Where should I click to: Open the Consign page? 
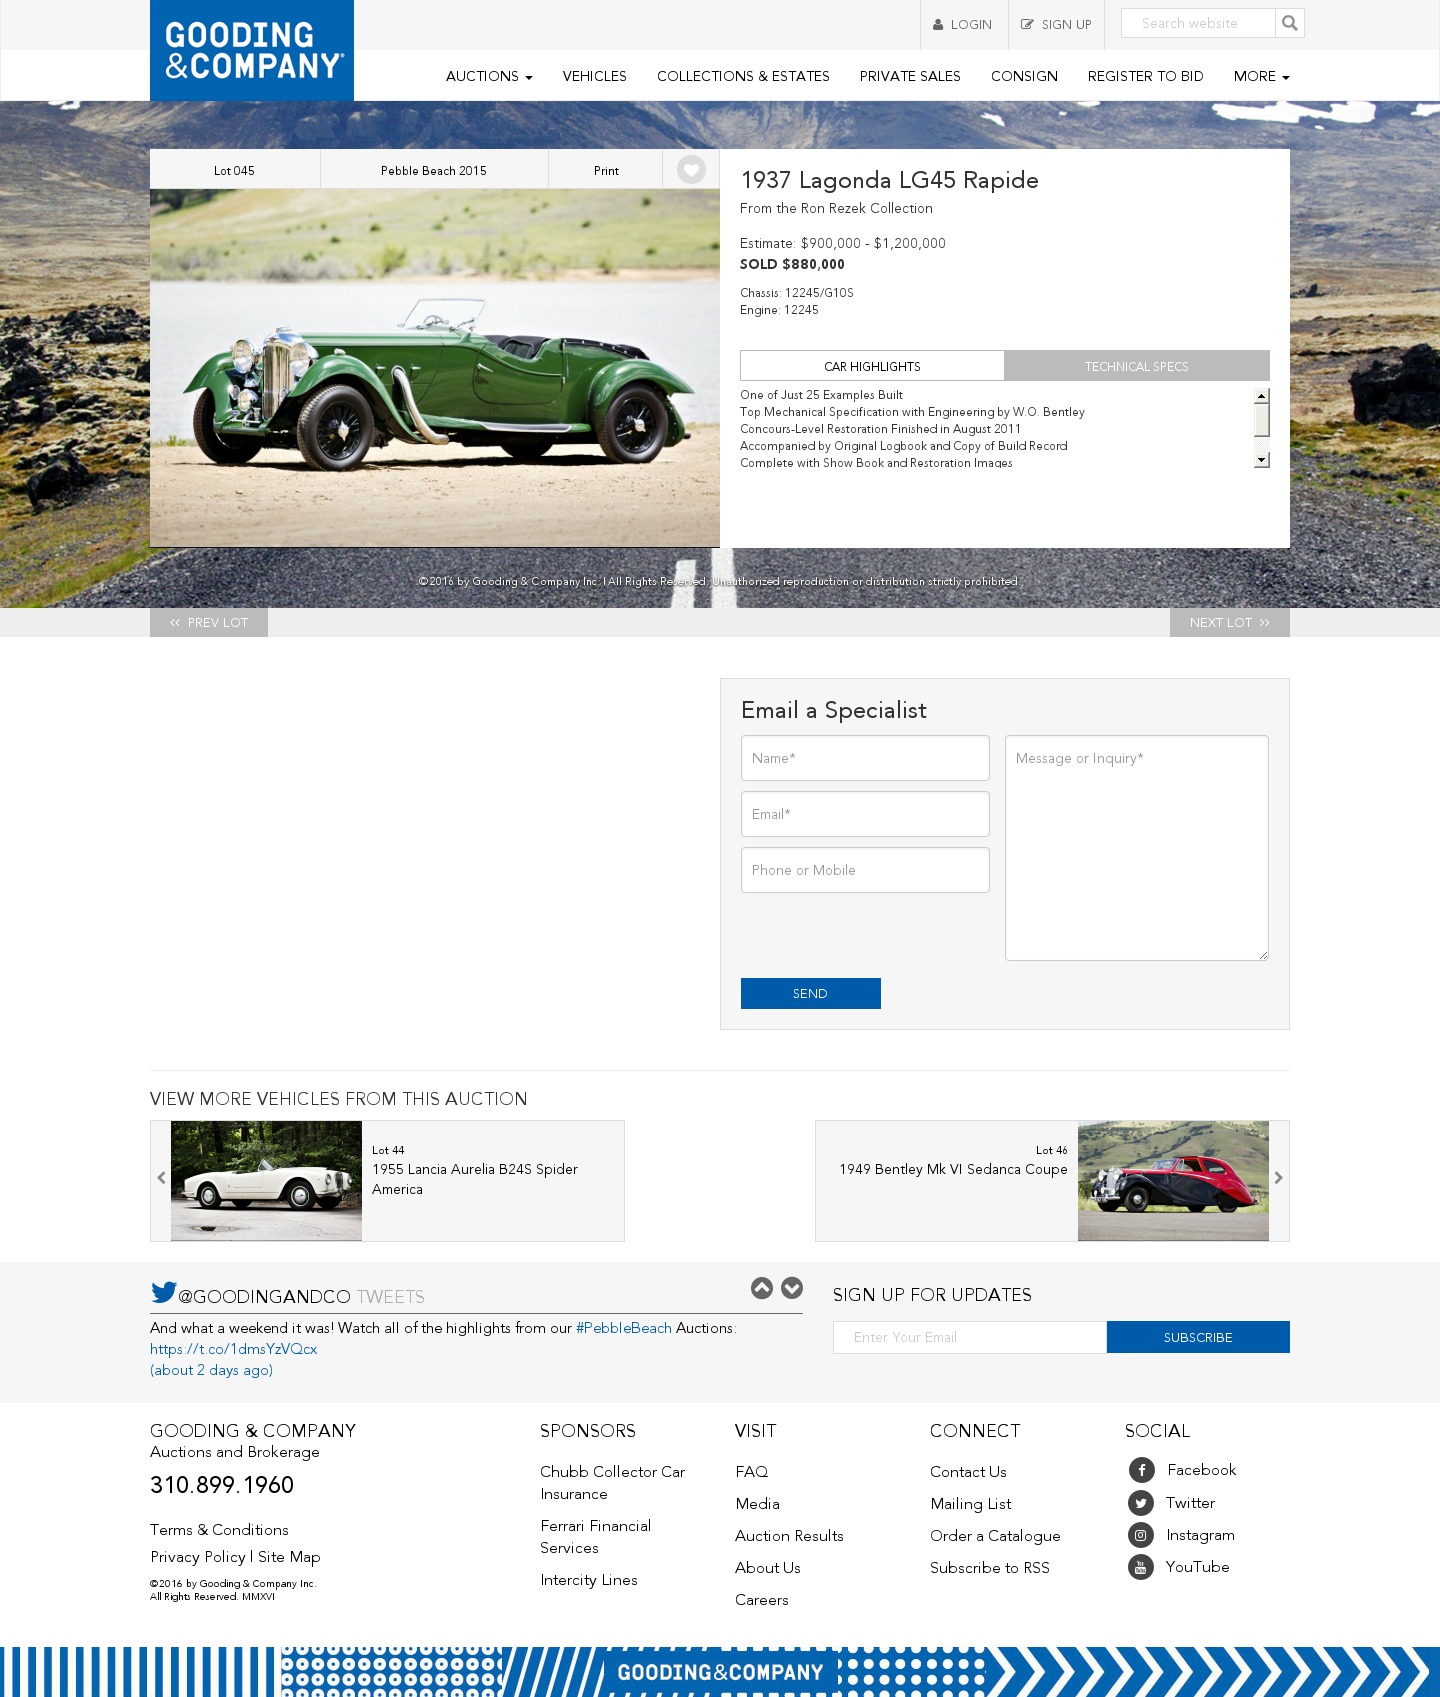(x=1024, y=76)
